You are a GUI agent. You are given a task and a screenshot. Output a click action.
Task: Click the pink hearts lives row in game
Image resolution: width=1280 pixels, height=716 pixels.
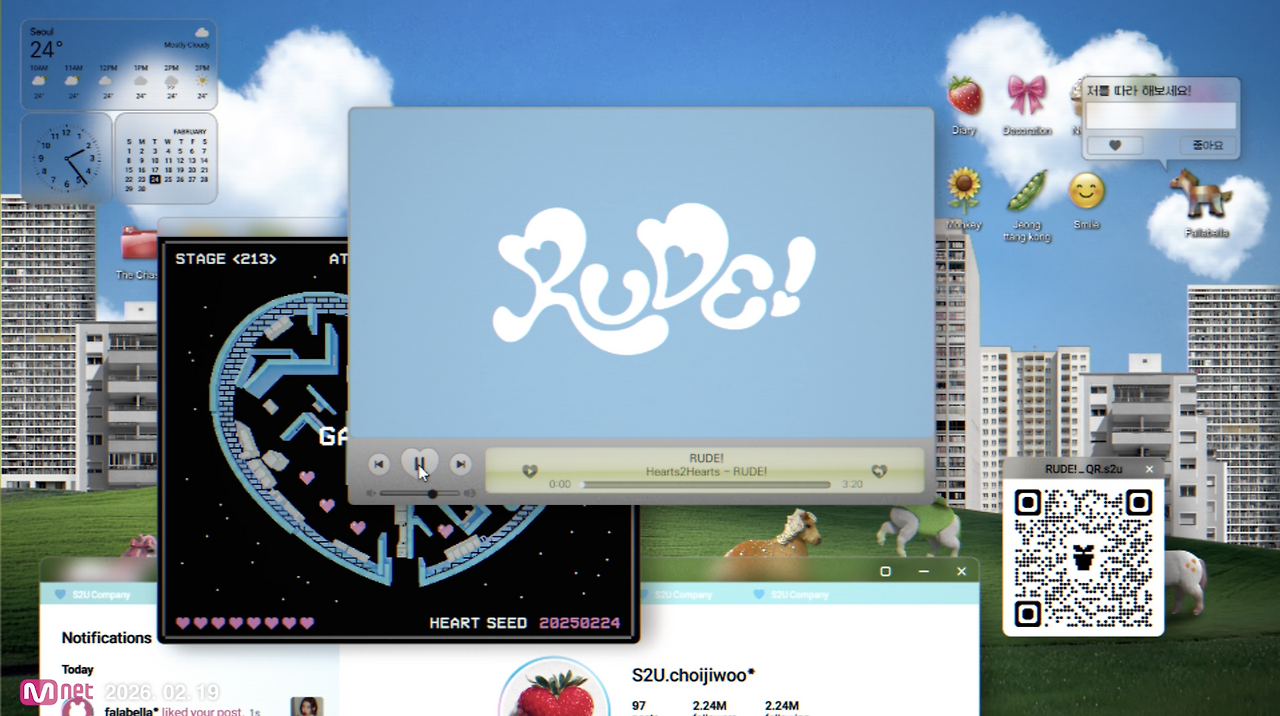coord(245,623)
